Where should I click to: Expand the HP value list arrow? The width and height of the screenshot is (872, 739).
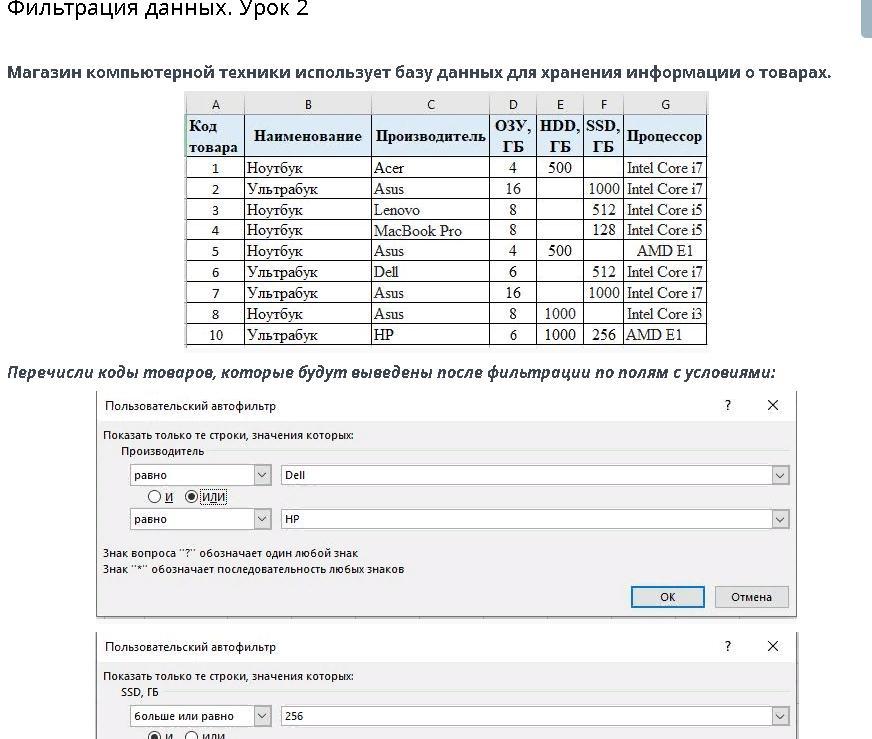pos(780,519)
